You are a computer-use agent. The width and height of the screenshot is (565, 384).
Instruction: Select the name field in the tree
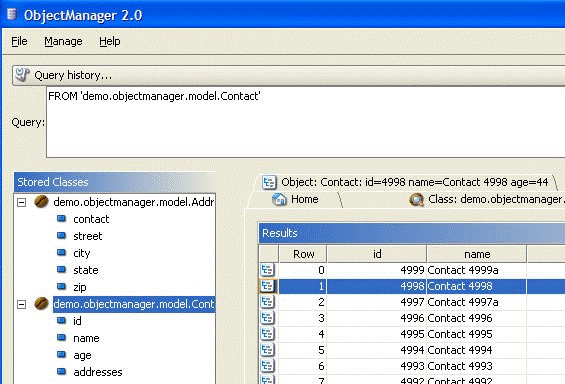pyautogui.click(x=86, y=338)
